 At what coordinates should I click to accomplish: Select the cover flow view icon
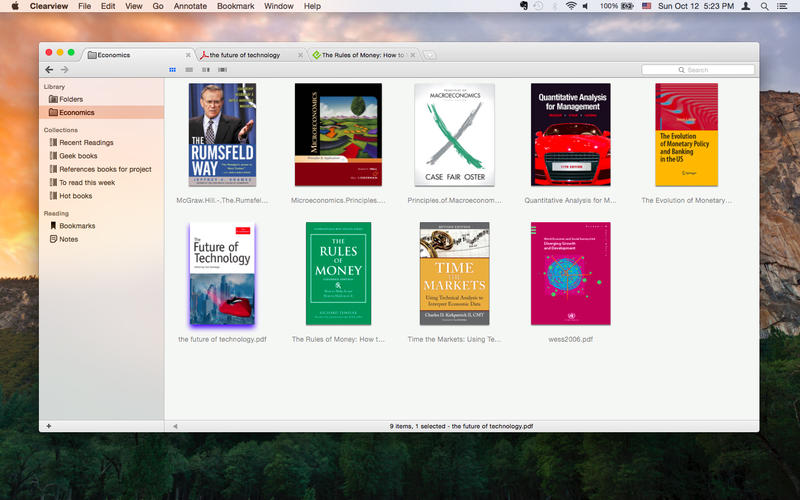point(222,70)
